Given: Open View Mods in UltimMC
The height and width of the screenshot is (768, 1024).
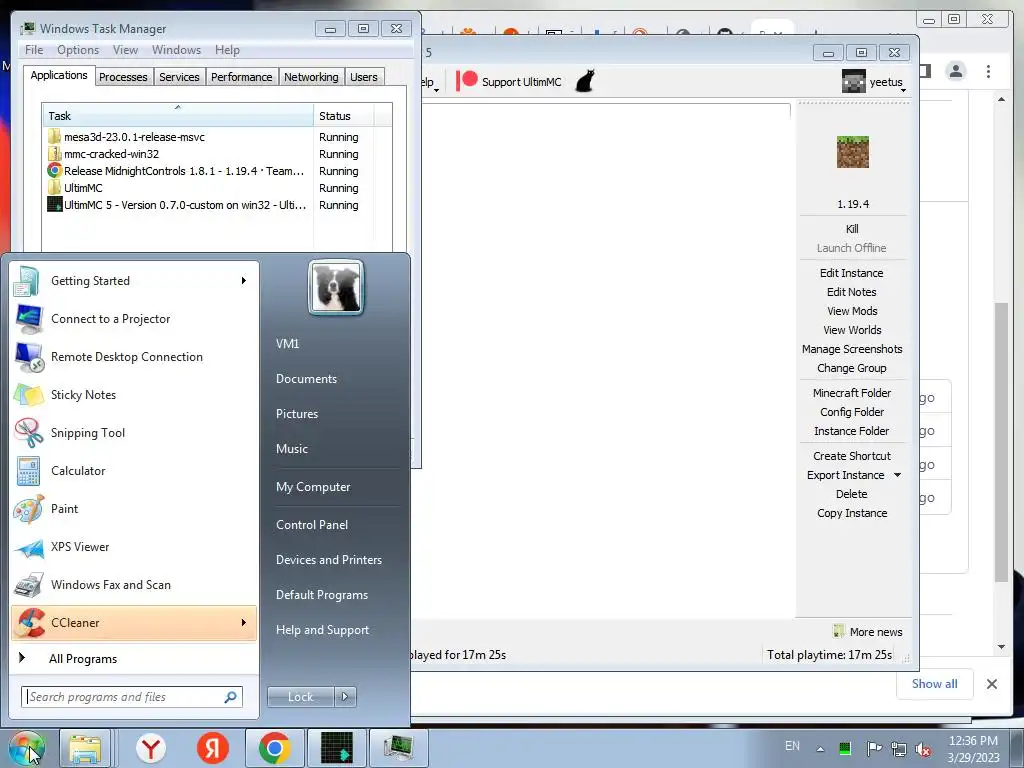Looking at the screenshot, I should (852, 311).
